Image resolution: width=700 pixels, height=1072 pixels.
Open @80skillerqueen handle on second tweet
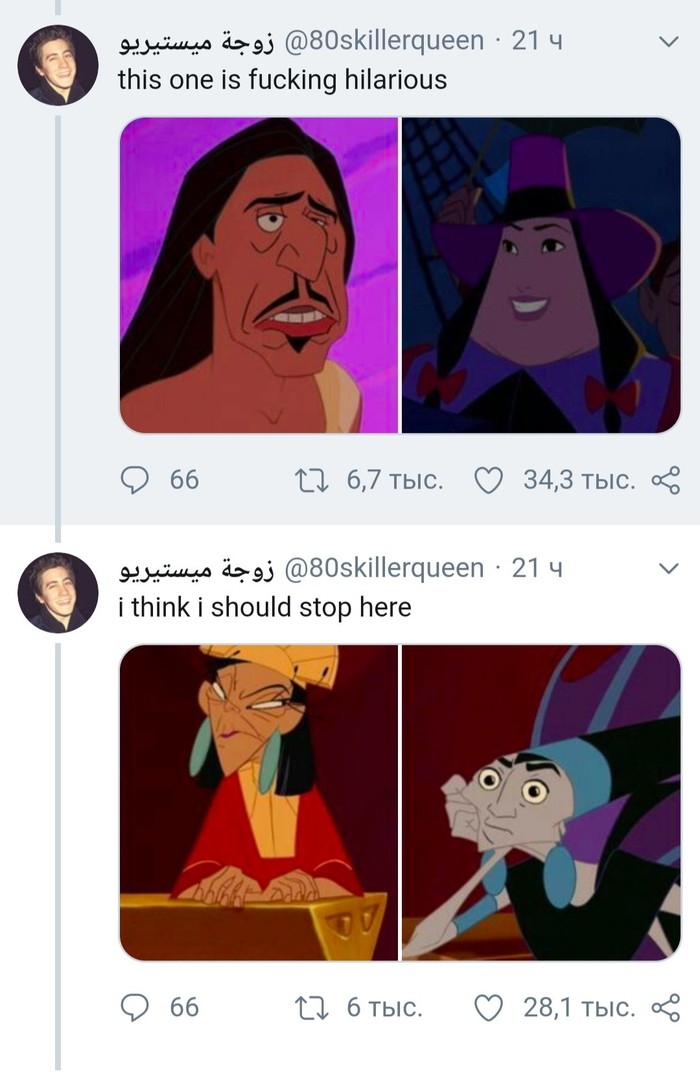pos(384,569)
